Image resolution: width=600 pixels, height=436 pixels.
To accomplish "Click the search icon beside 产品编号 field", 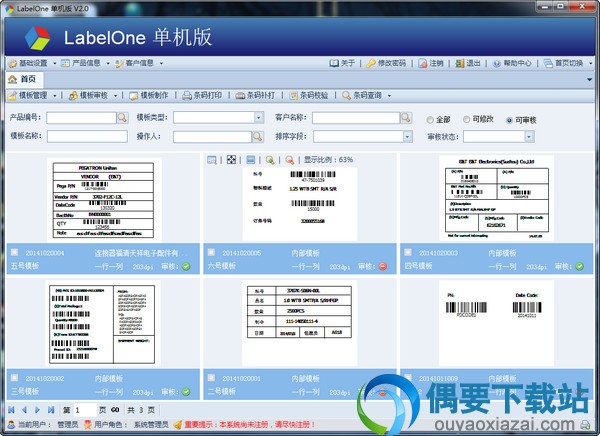I will pyautogui.click(x=122, y=118).
